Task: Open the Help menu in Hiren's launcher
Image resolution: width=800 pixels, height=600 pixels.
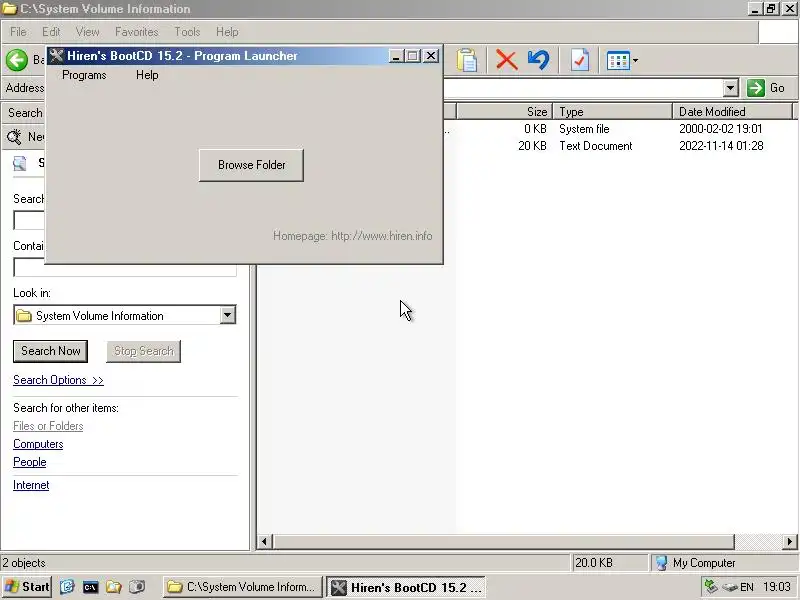Action: (147, 75)
